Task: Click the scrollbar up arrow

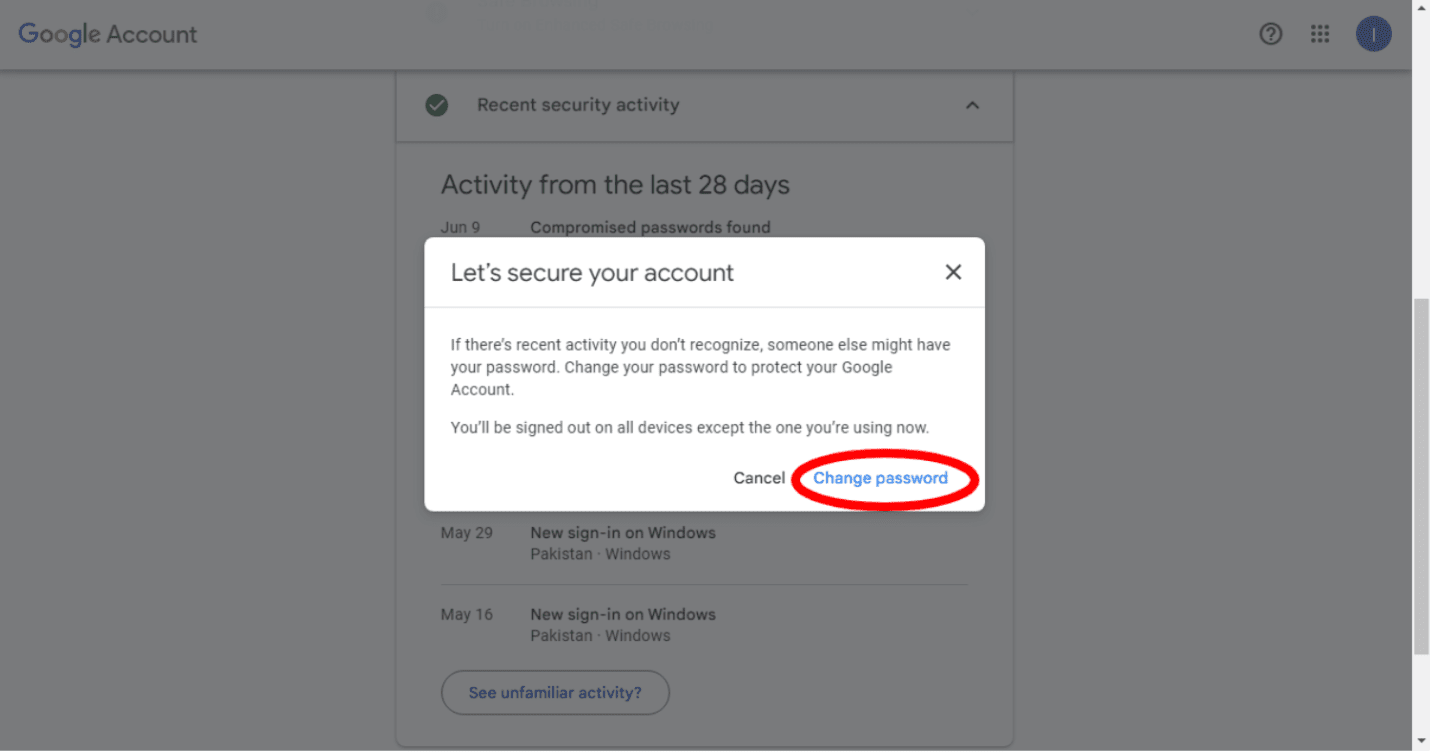Action: point(1421,8)
